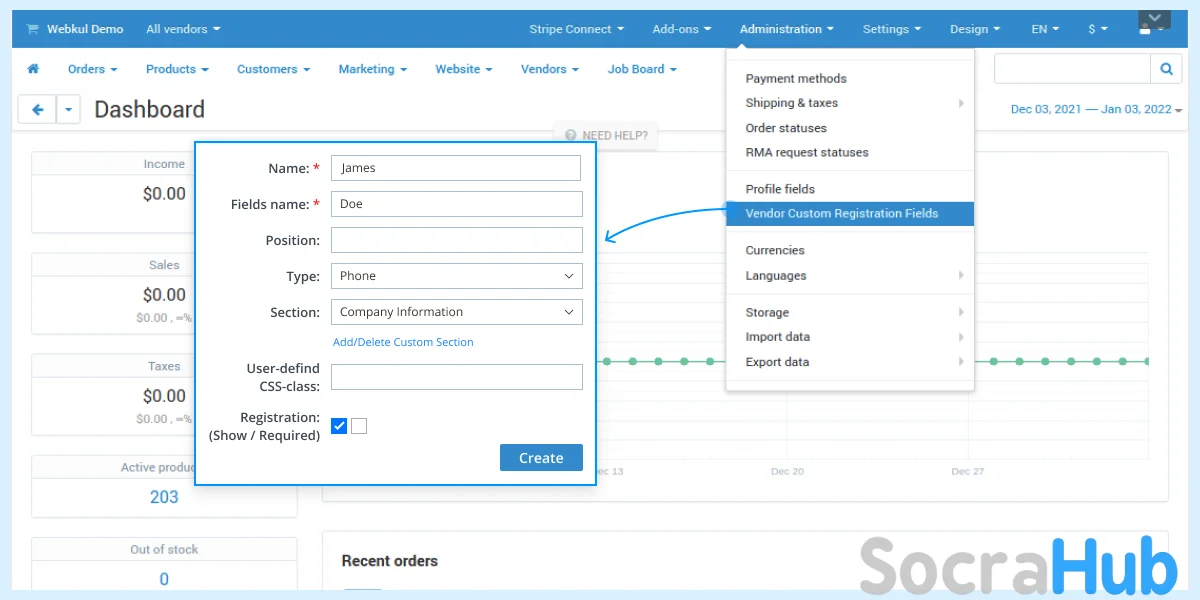The image size is (1200, 600).
Task: Toggle the Registration Show checkbox
Action: click(339, 426)
